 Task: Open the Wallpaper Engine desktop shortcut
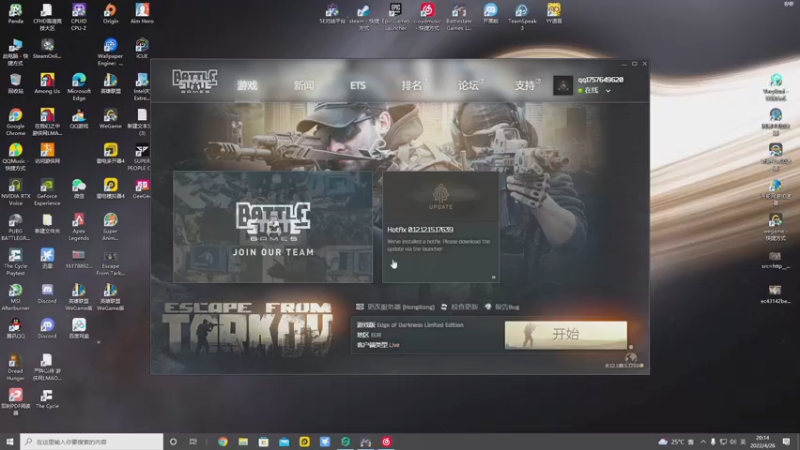(x=110, y=52)
